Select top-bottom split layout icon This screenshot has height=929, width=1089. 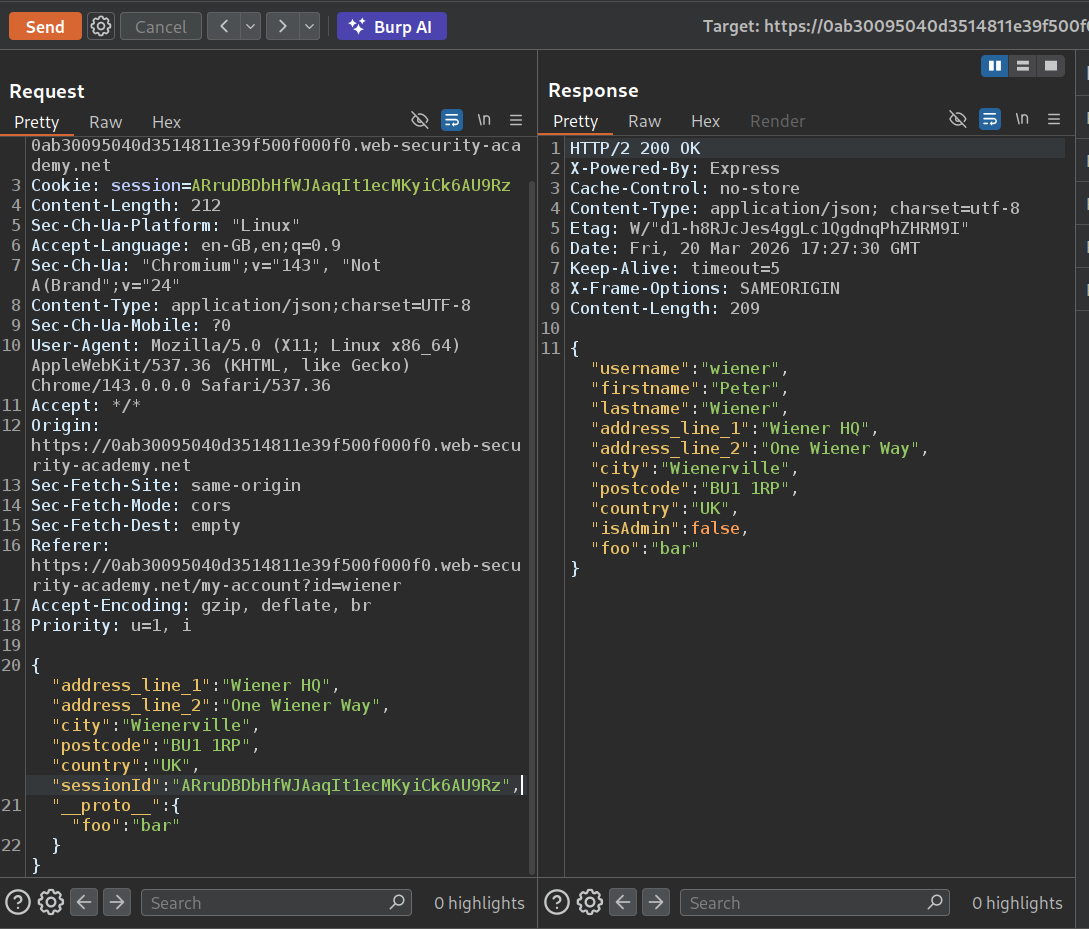click(1022, 66)
